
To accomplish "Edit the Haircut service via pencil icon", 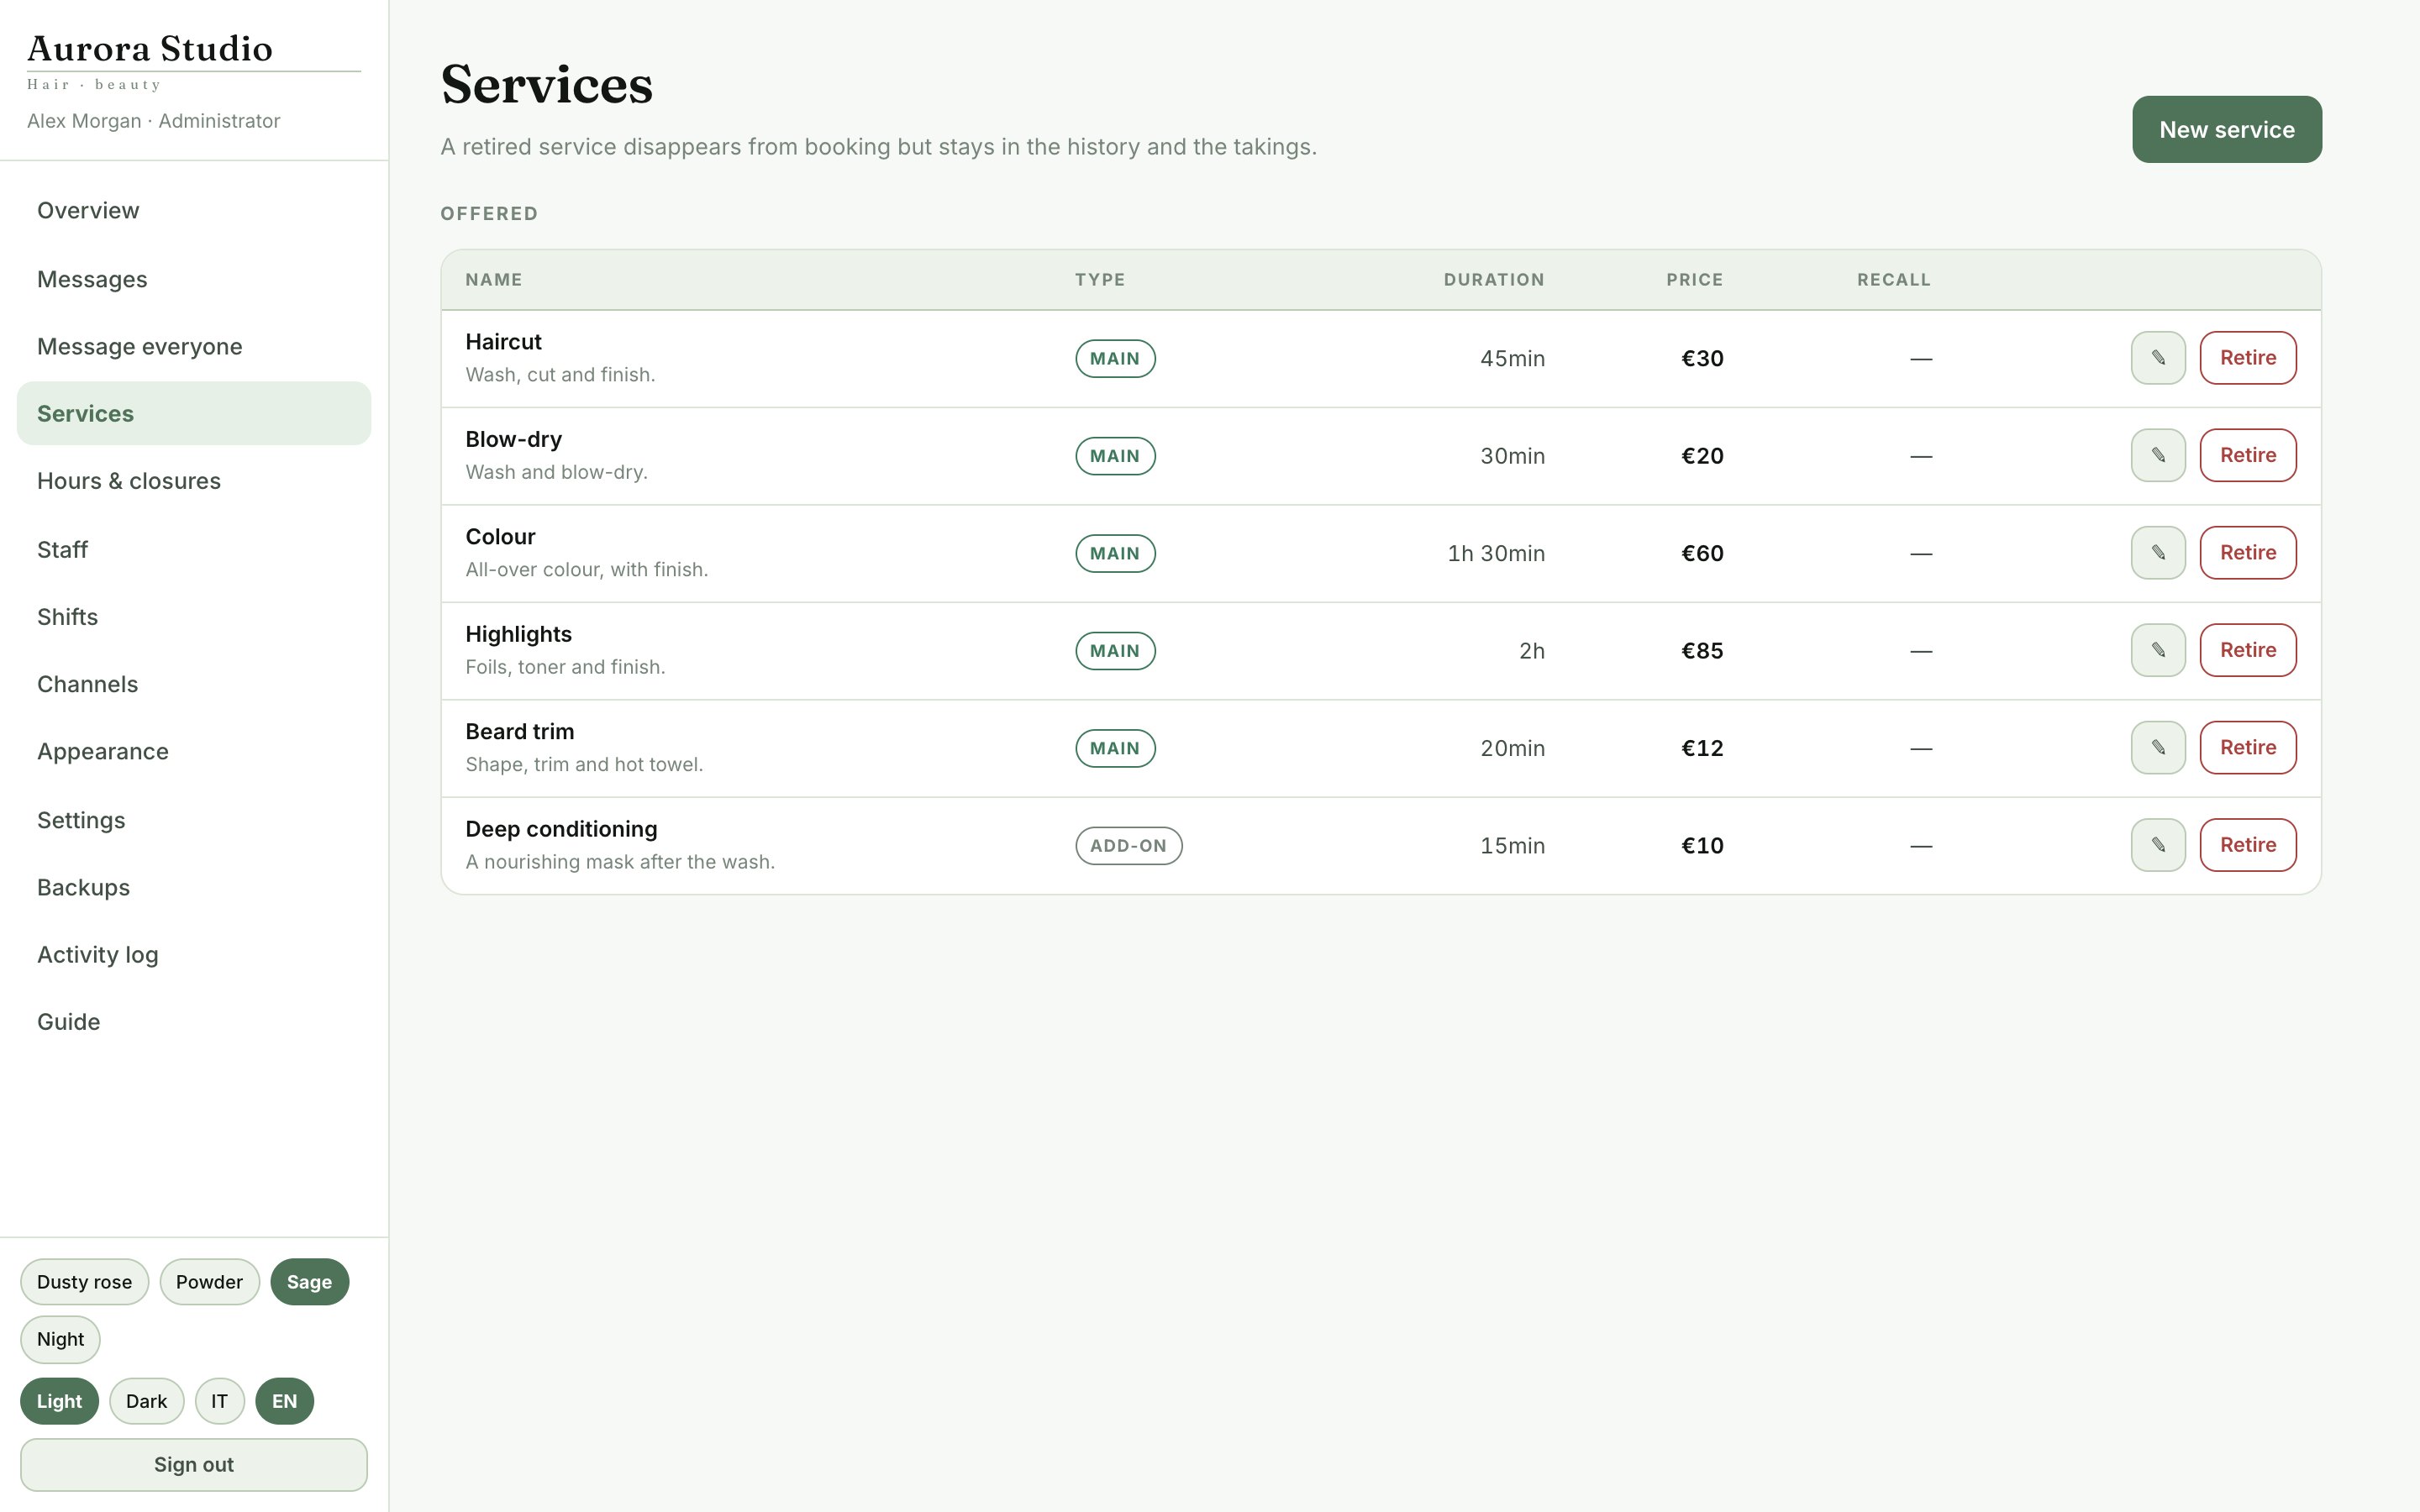I will [x=2158, y=358].
